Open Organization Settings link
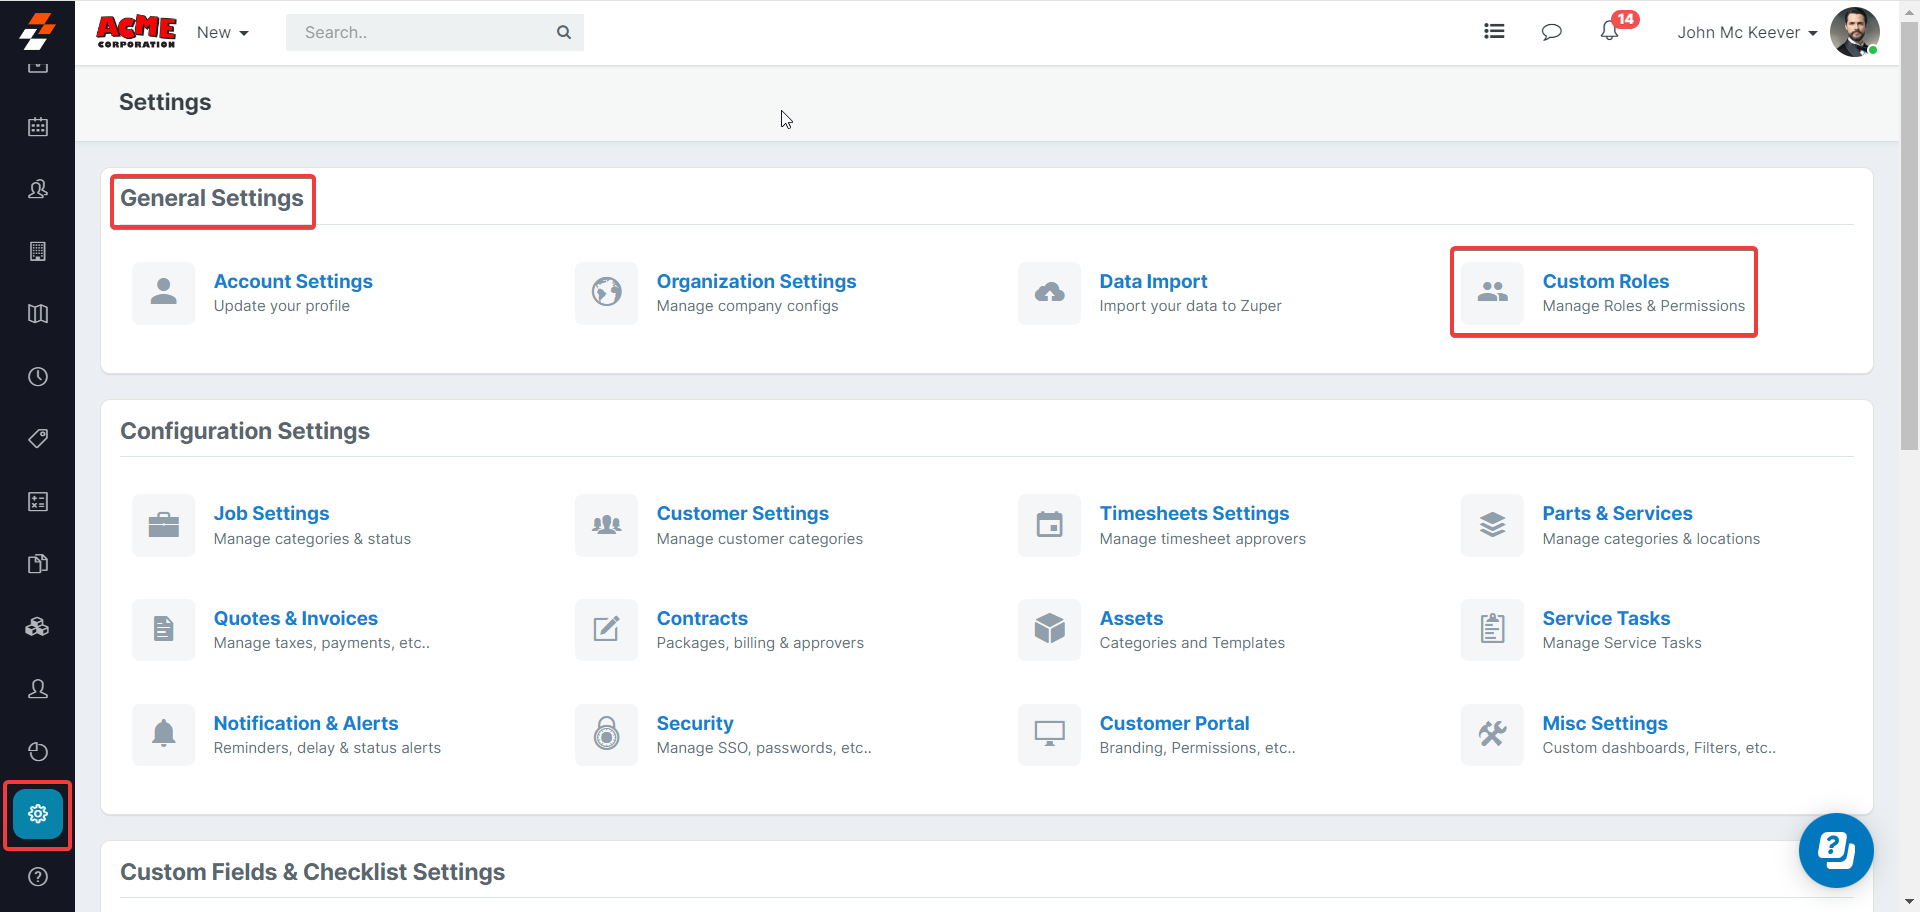The height and width of the screenshot is (912, 1920). tap(756, 282)
